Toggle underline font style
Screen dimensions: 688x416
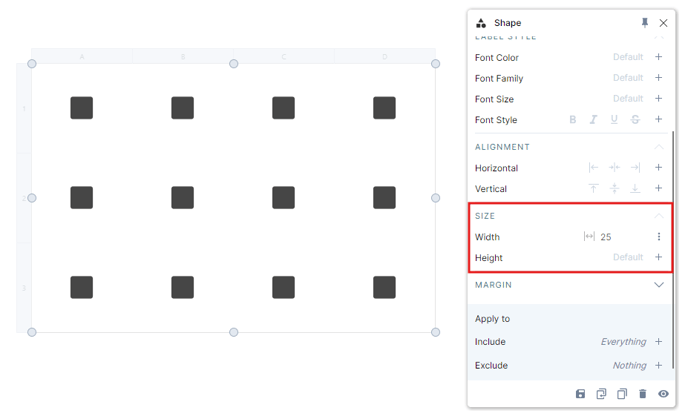(614, 120)
